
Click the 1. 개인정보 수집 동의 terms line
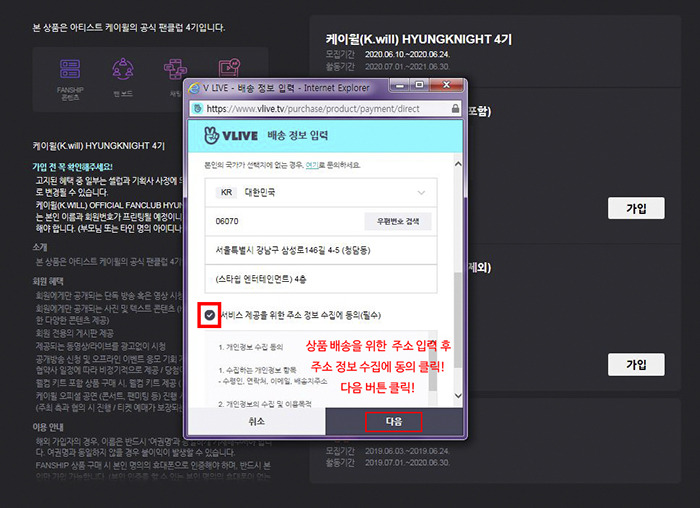(x=250, y=347)
